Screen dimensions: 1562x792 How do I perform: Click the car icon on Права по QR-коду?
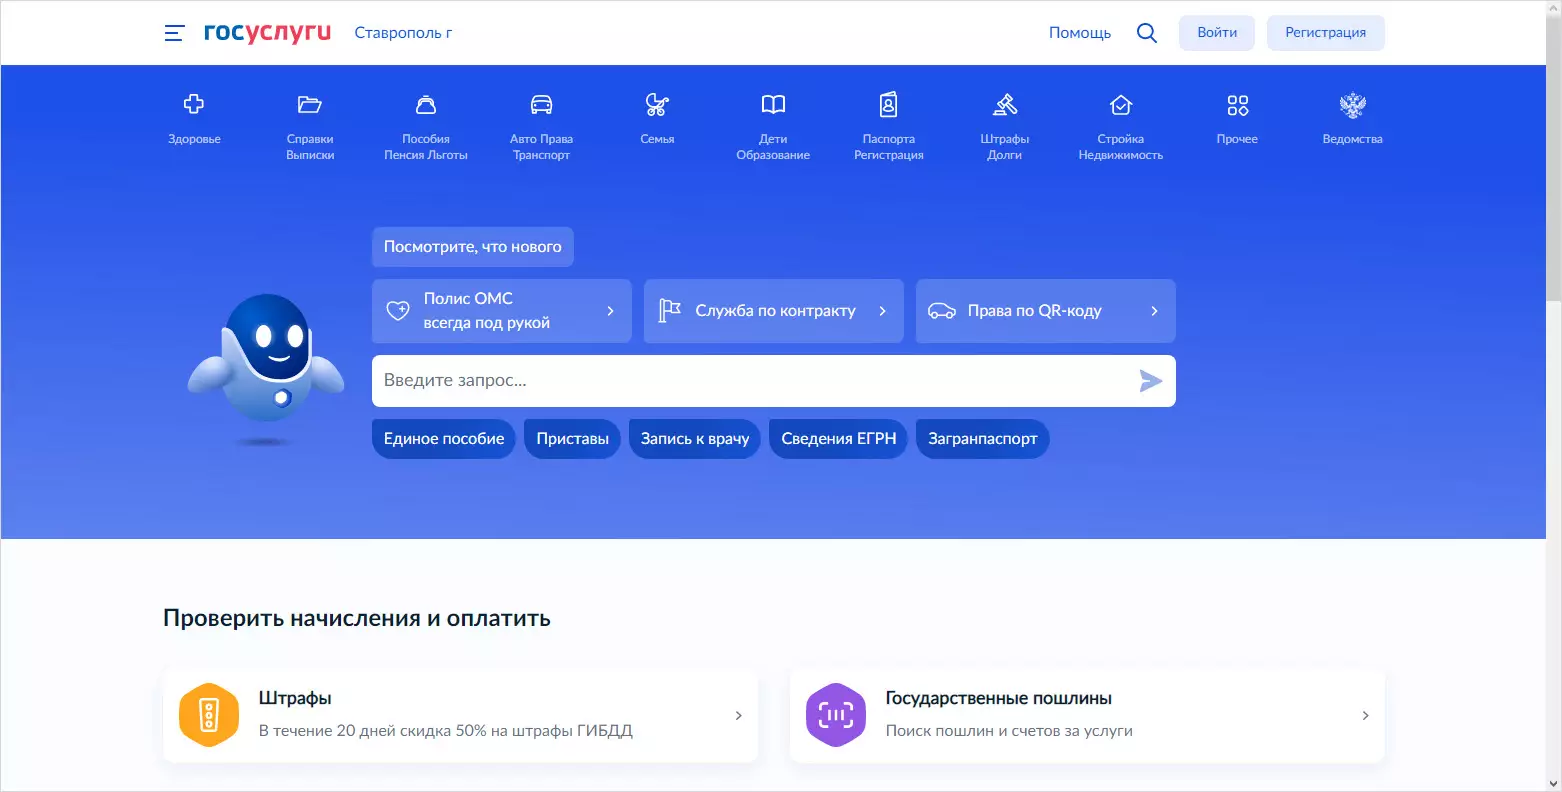[942, 311]
